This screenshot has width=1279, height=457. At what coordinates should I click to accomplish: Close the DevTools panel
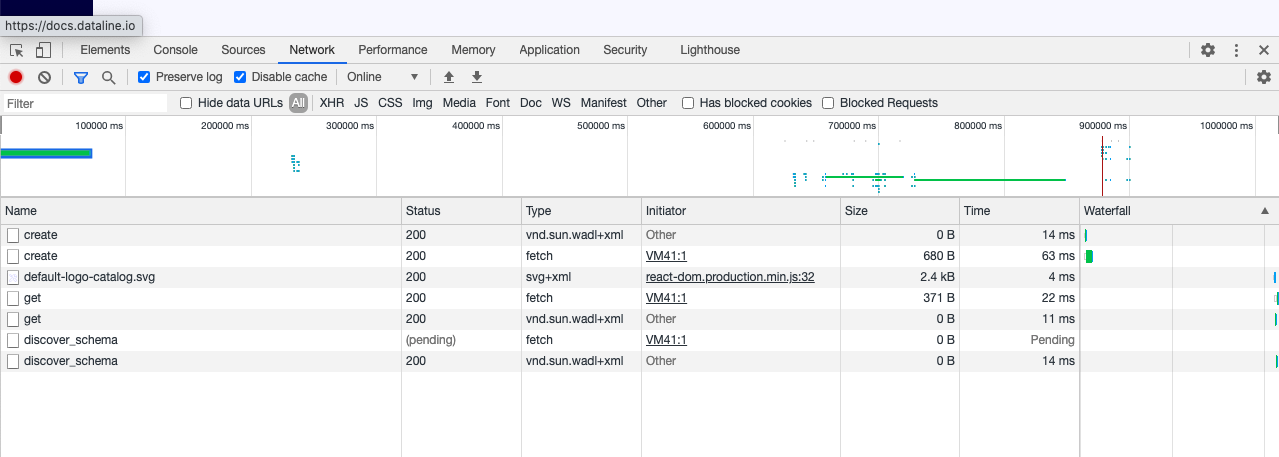1264,50
